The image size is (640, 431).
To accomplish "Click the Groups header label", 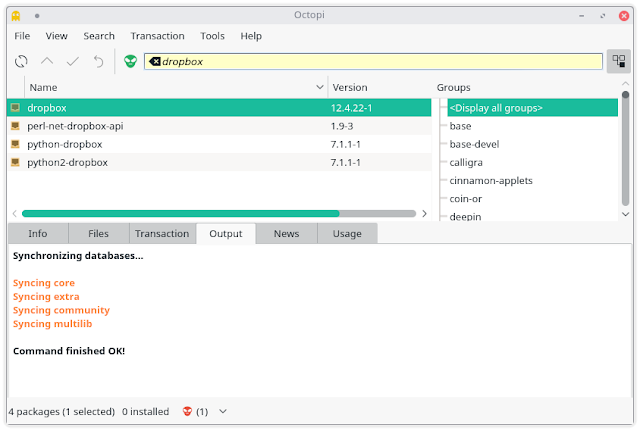I will point(453,87).
